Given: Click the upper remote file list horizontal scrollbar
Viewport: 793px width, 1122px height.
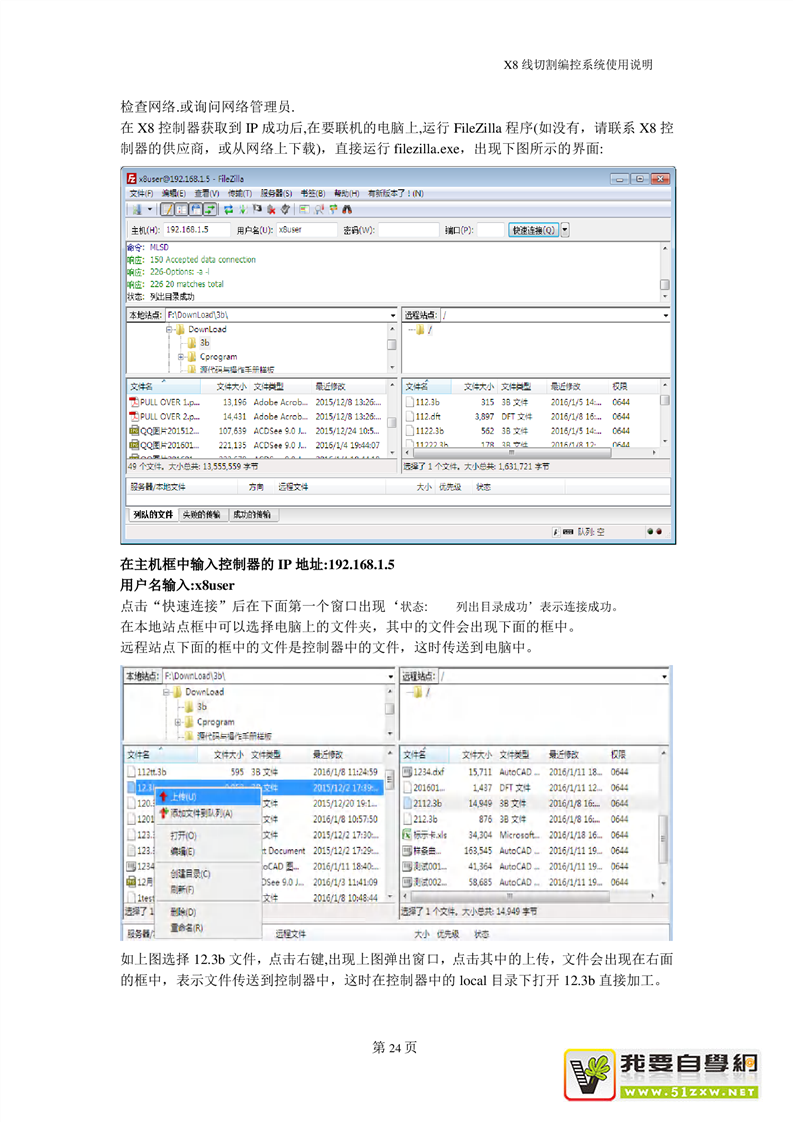Looking at the screenshot, I should click(530, 452).
